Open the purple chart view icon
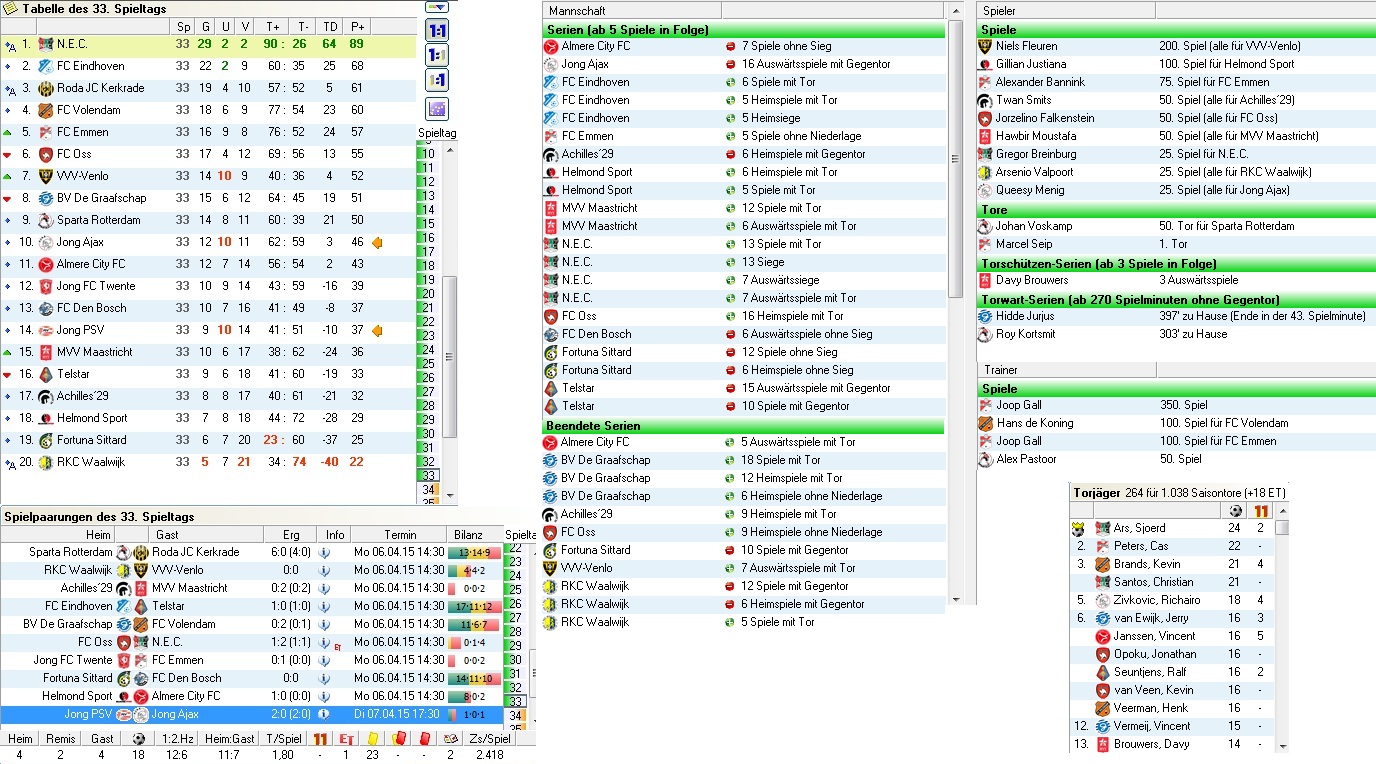The width and height of the screenshot is (1376, 764). point(437,109)
